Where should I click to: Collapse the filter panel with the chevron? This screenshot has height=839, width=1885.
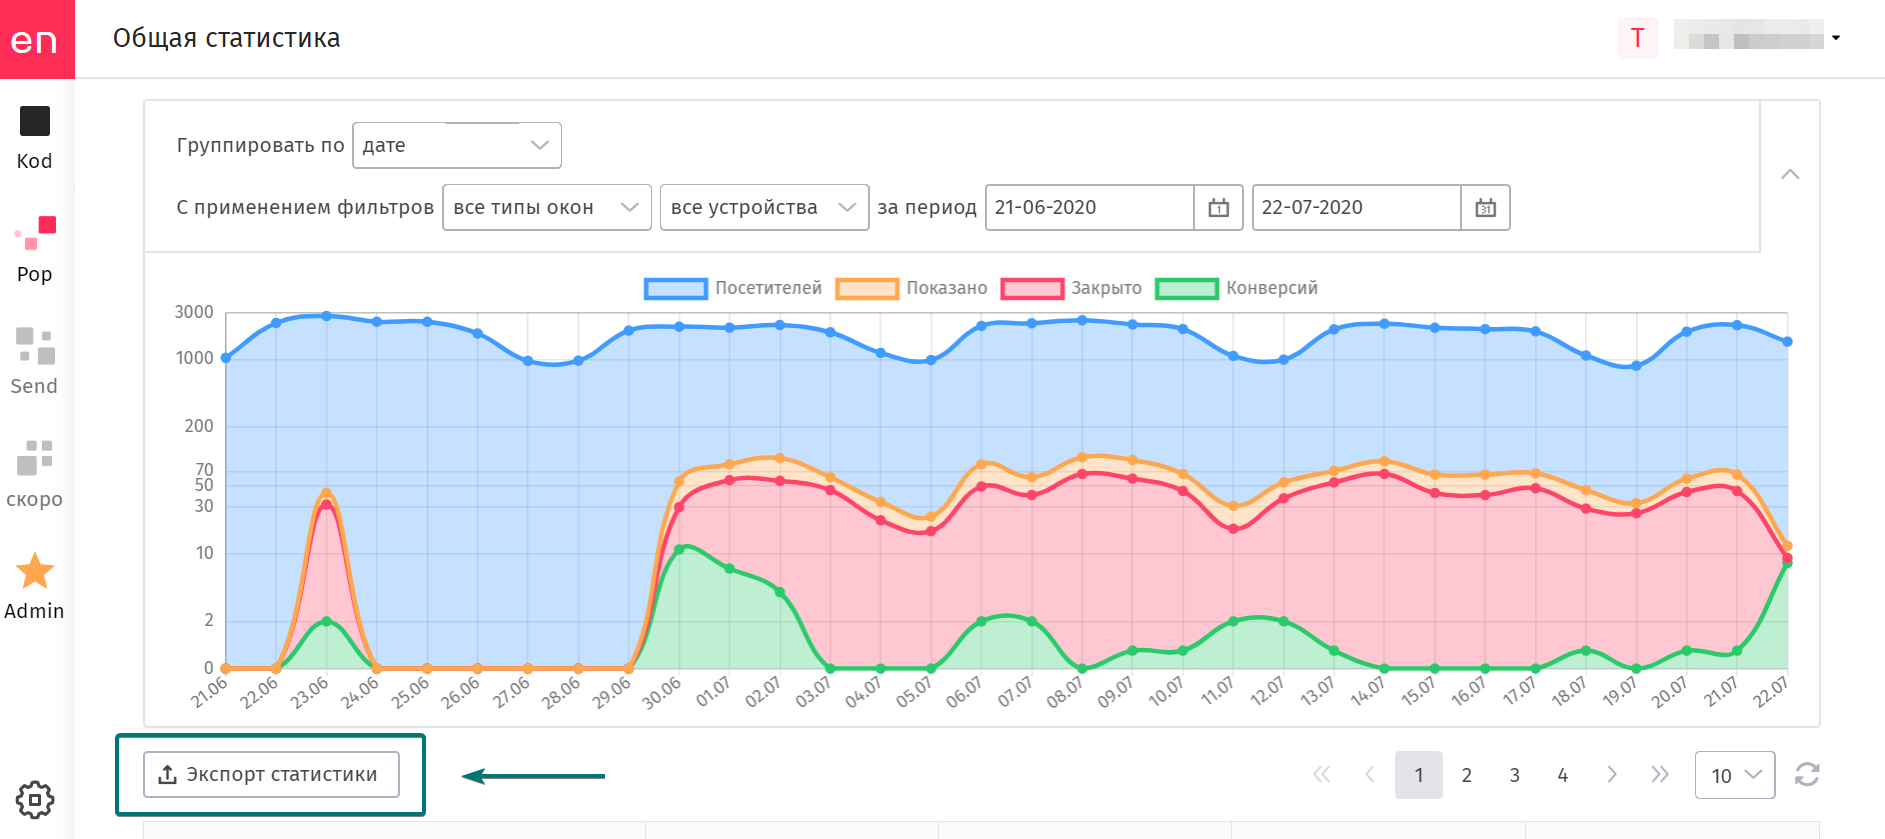[1790, 175]
